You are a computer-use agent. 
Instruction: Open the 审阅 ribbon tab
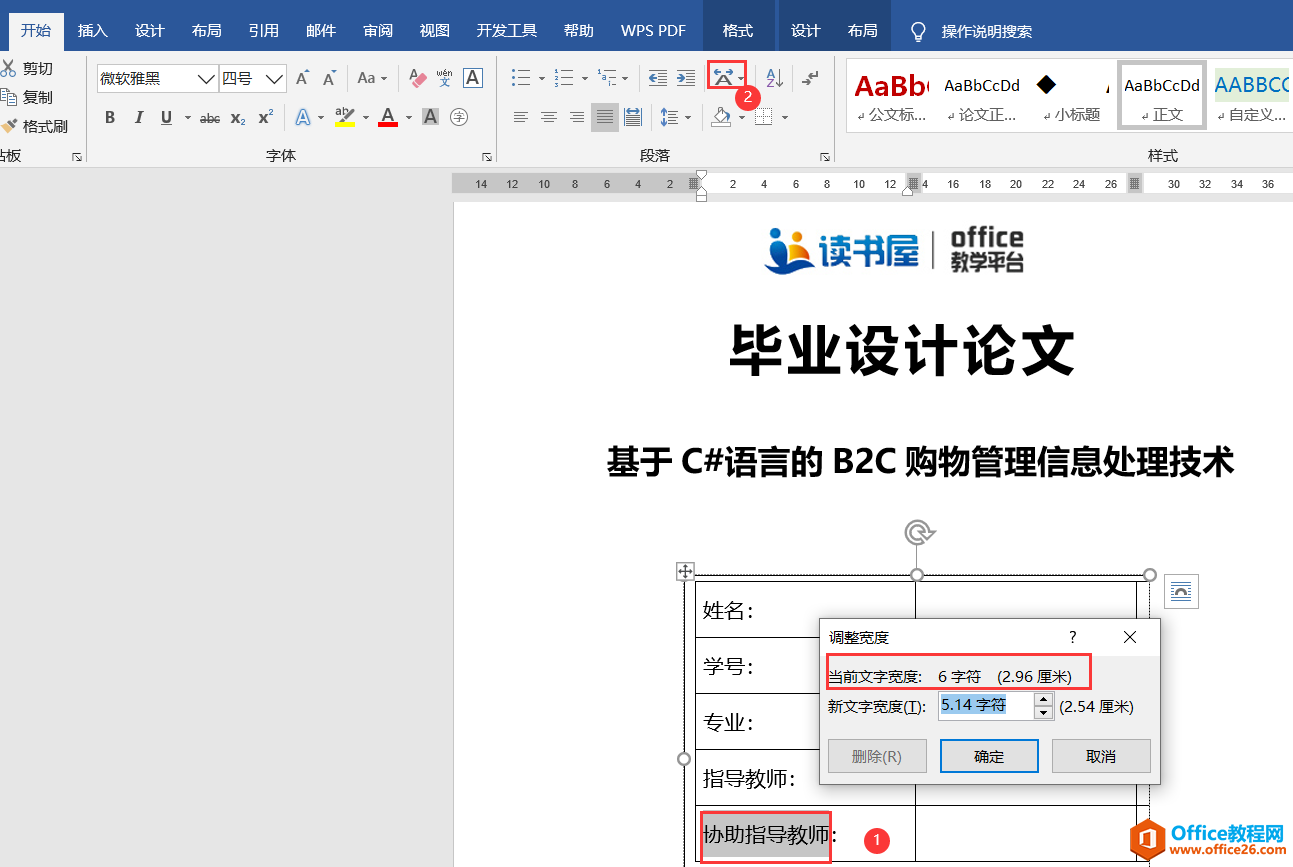tap(377, 31)
